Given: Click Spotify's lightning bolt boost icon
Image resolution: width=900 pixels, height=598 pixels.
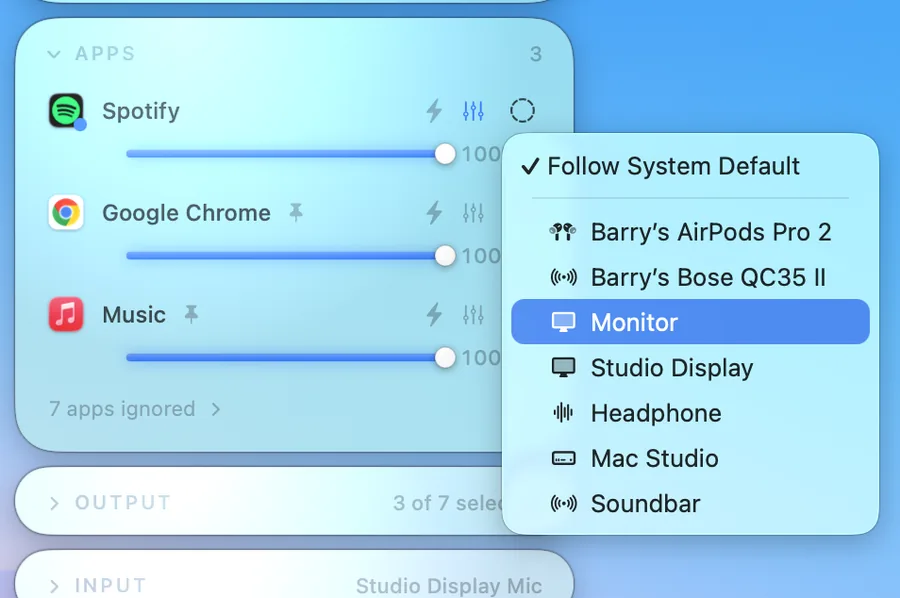Looking at the screenshot, I should (x=435, y=111).
